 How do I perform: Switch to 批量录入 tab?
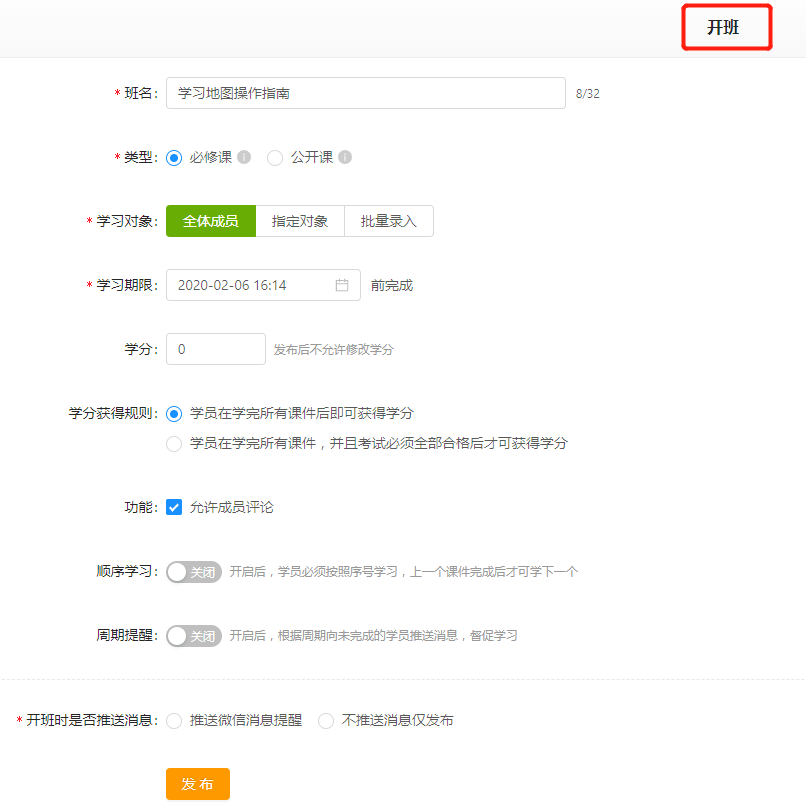click(x=389, y=221)
